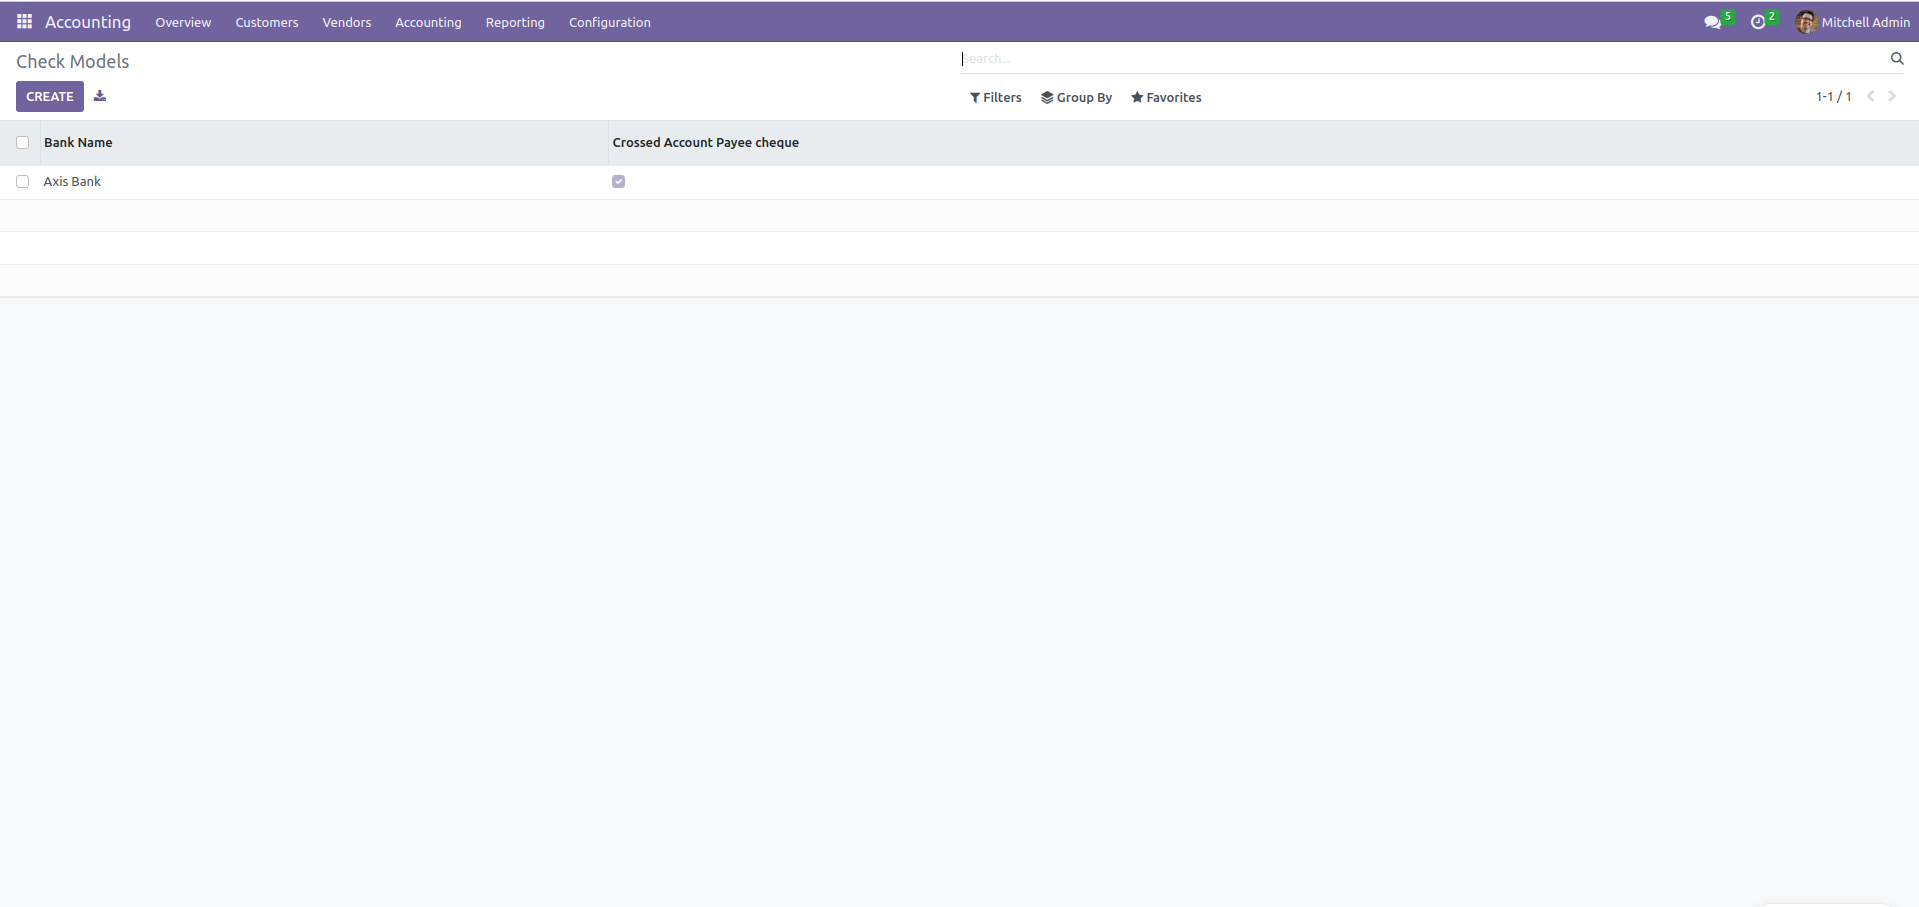Open the activities clock icon
The height and width of the screenshot is (907, 1919).
point(1758,22)
